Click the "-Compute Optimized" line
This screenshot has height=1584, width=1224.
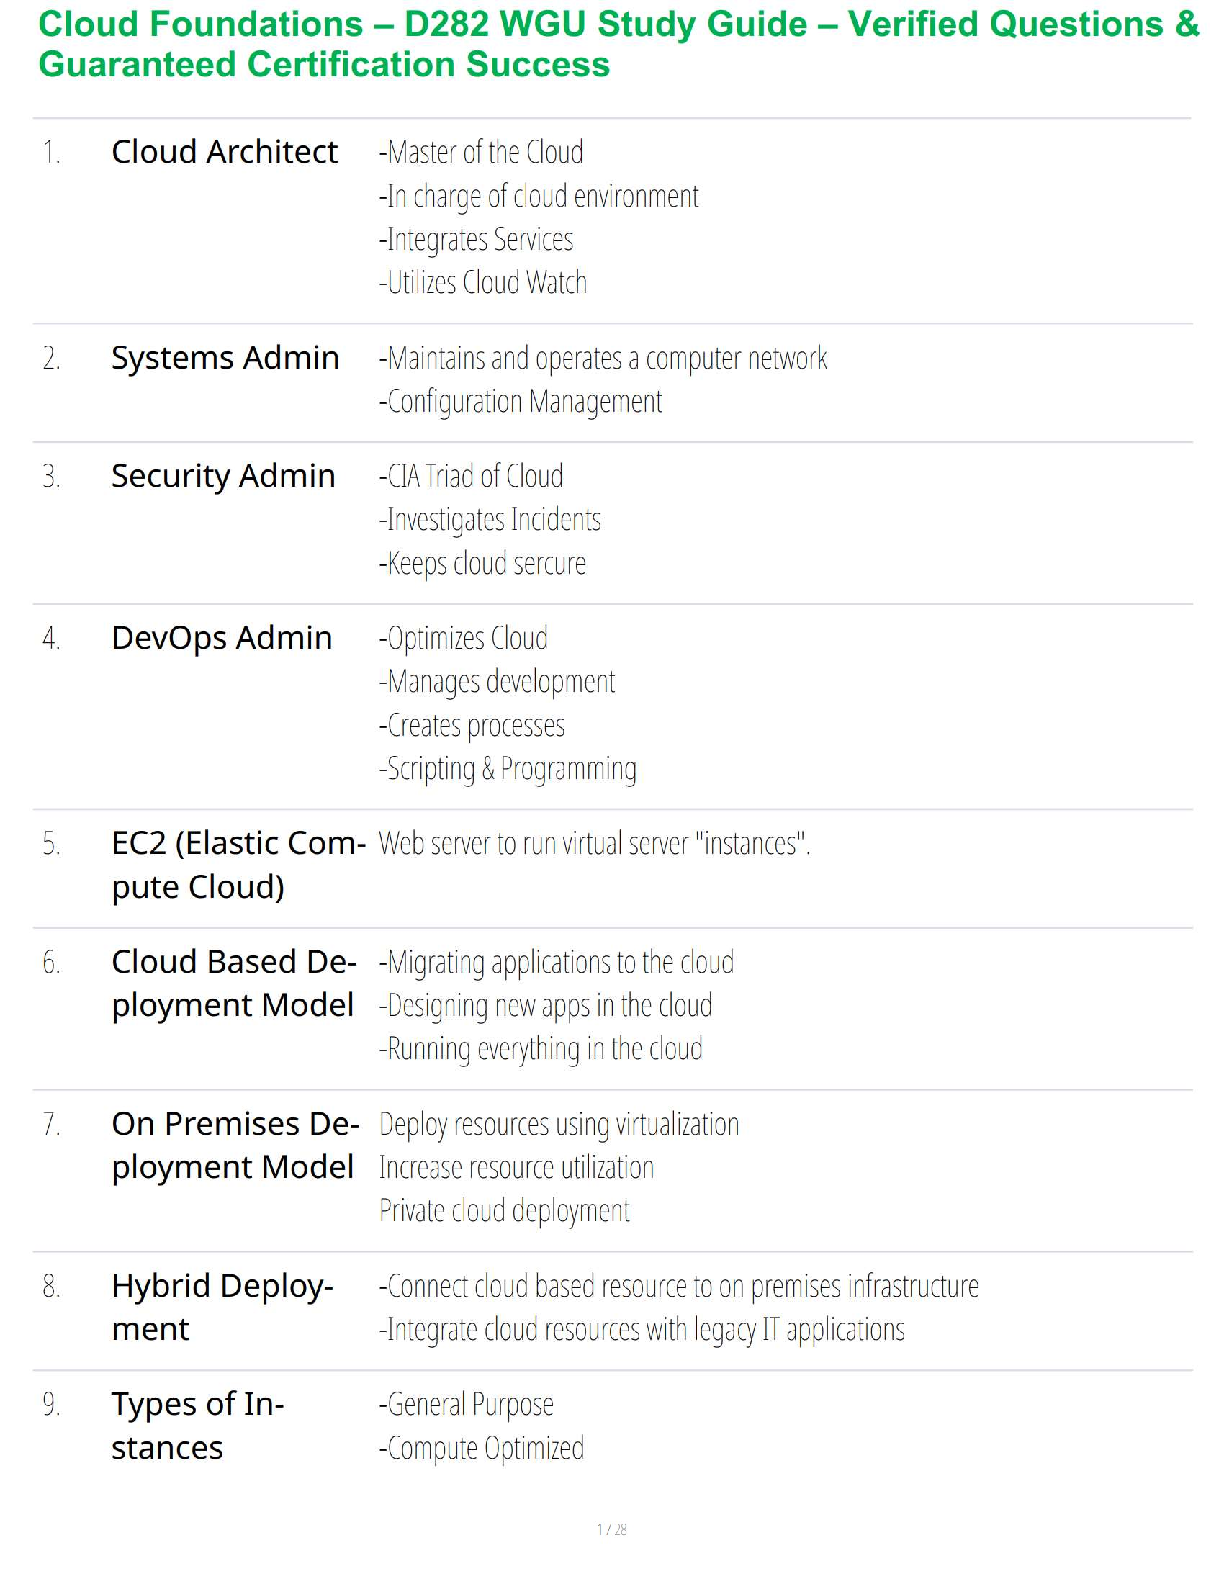point(481,1448)
